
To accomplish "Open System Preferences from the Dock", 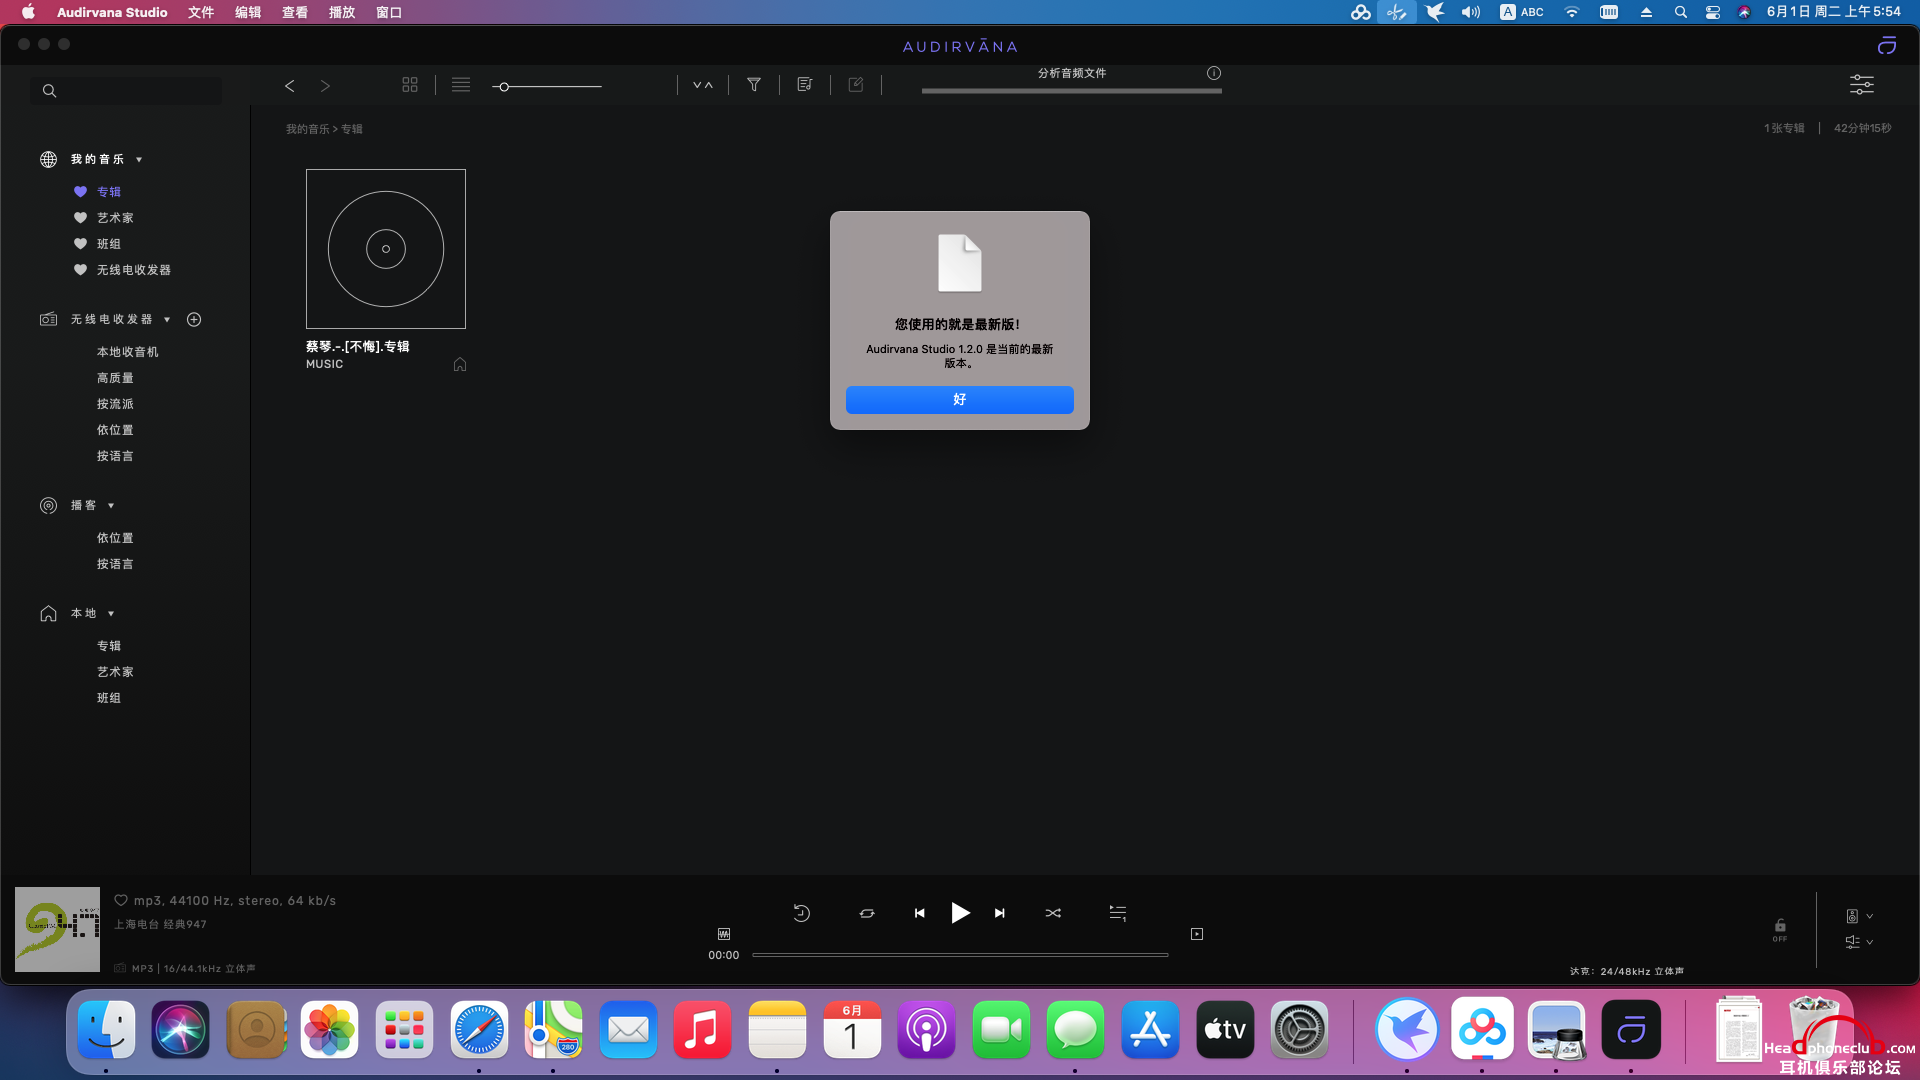I will (x=1300, y=1030).
